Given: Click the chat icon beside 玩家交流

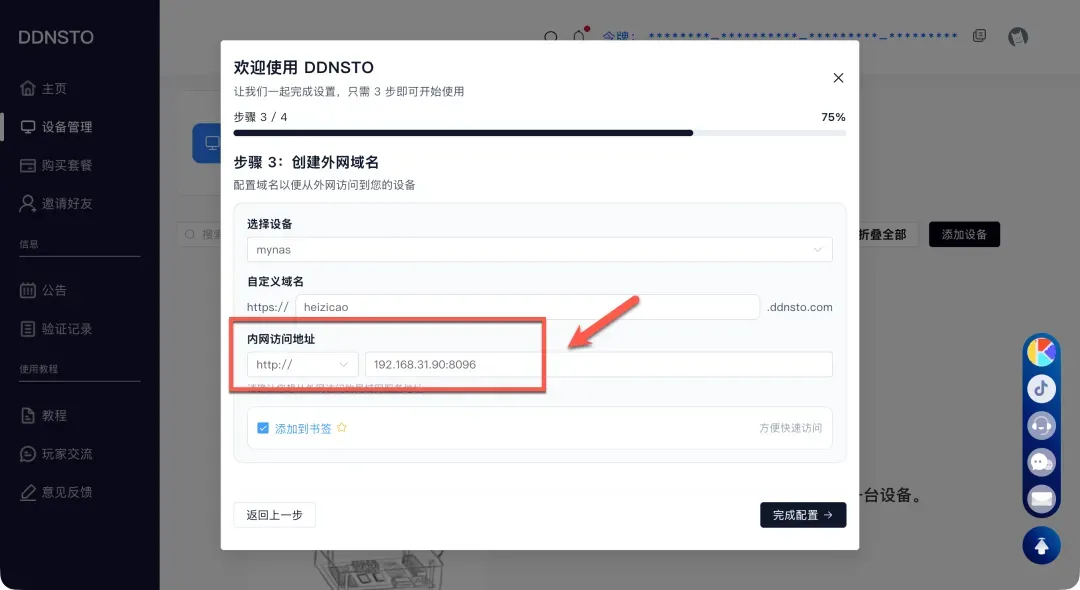Looking at the screenshot, I should (28, 454).
